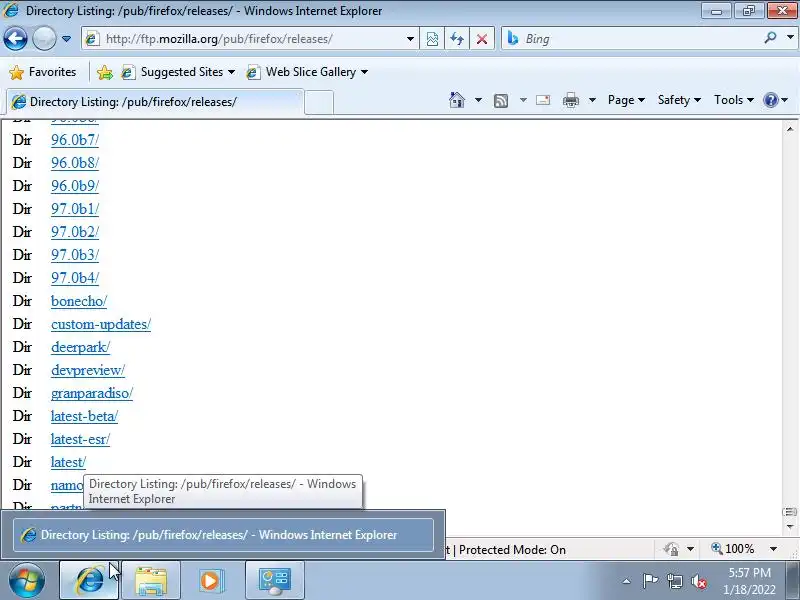Open Web Slice Gallery dropdown
The image size is (800, 600).
(x=307, y=72)
